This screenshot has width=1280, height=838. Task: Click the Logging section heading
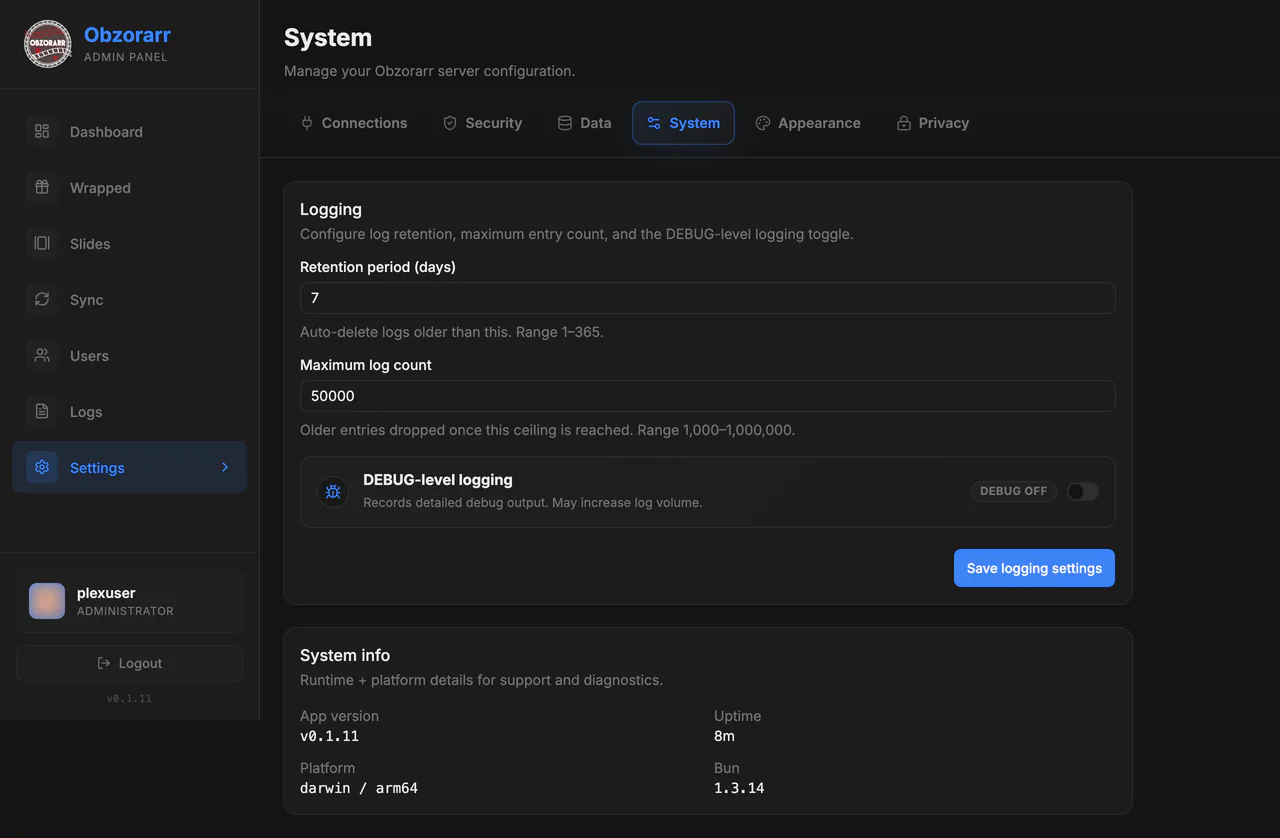pyautogui.click(x=331, y=209)
